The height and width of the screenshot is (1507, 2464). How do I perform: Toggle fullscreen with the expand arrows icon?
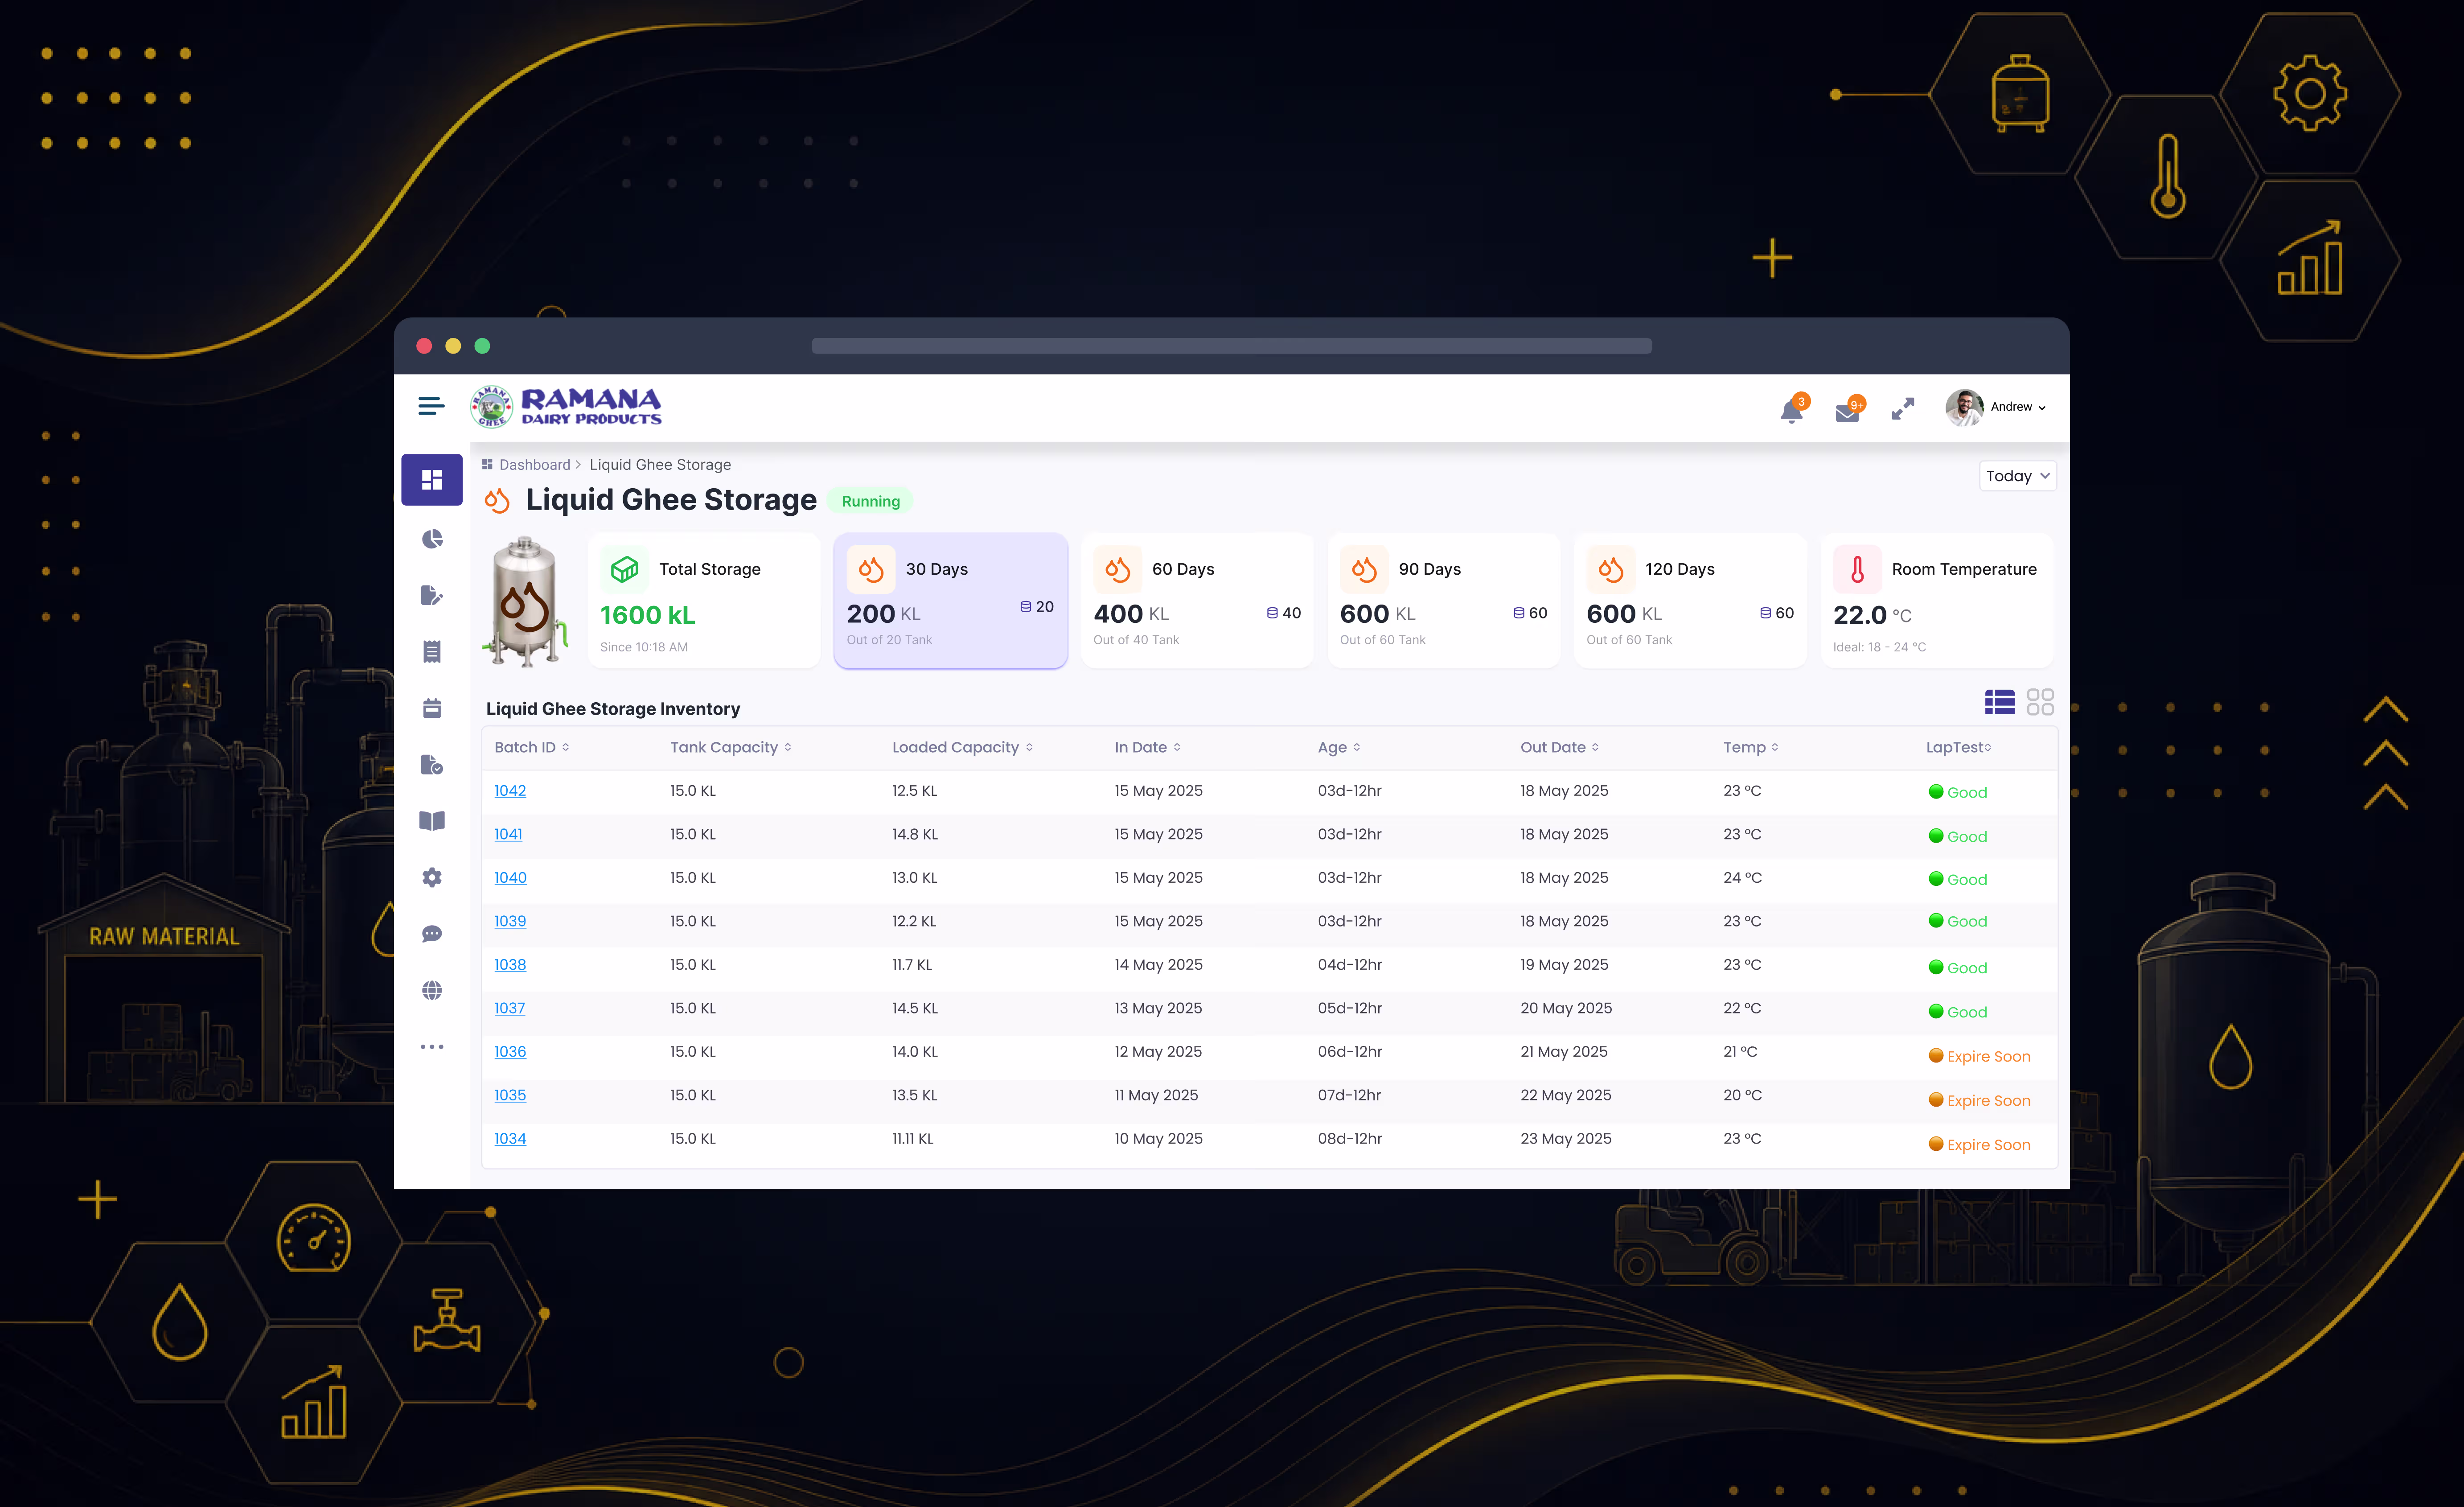(1903, 409)
